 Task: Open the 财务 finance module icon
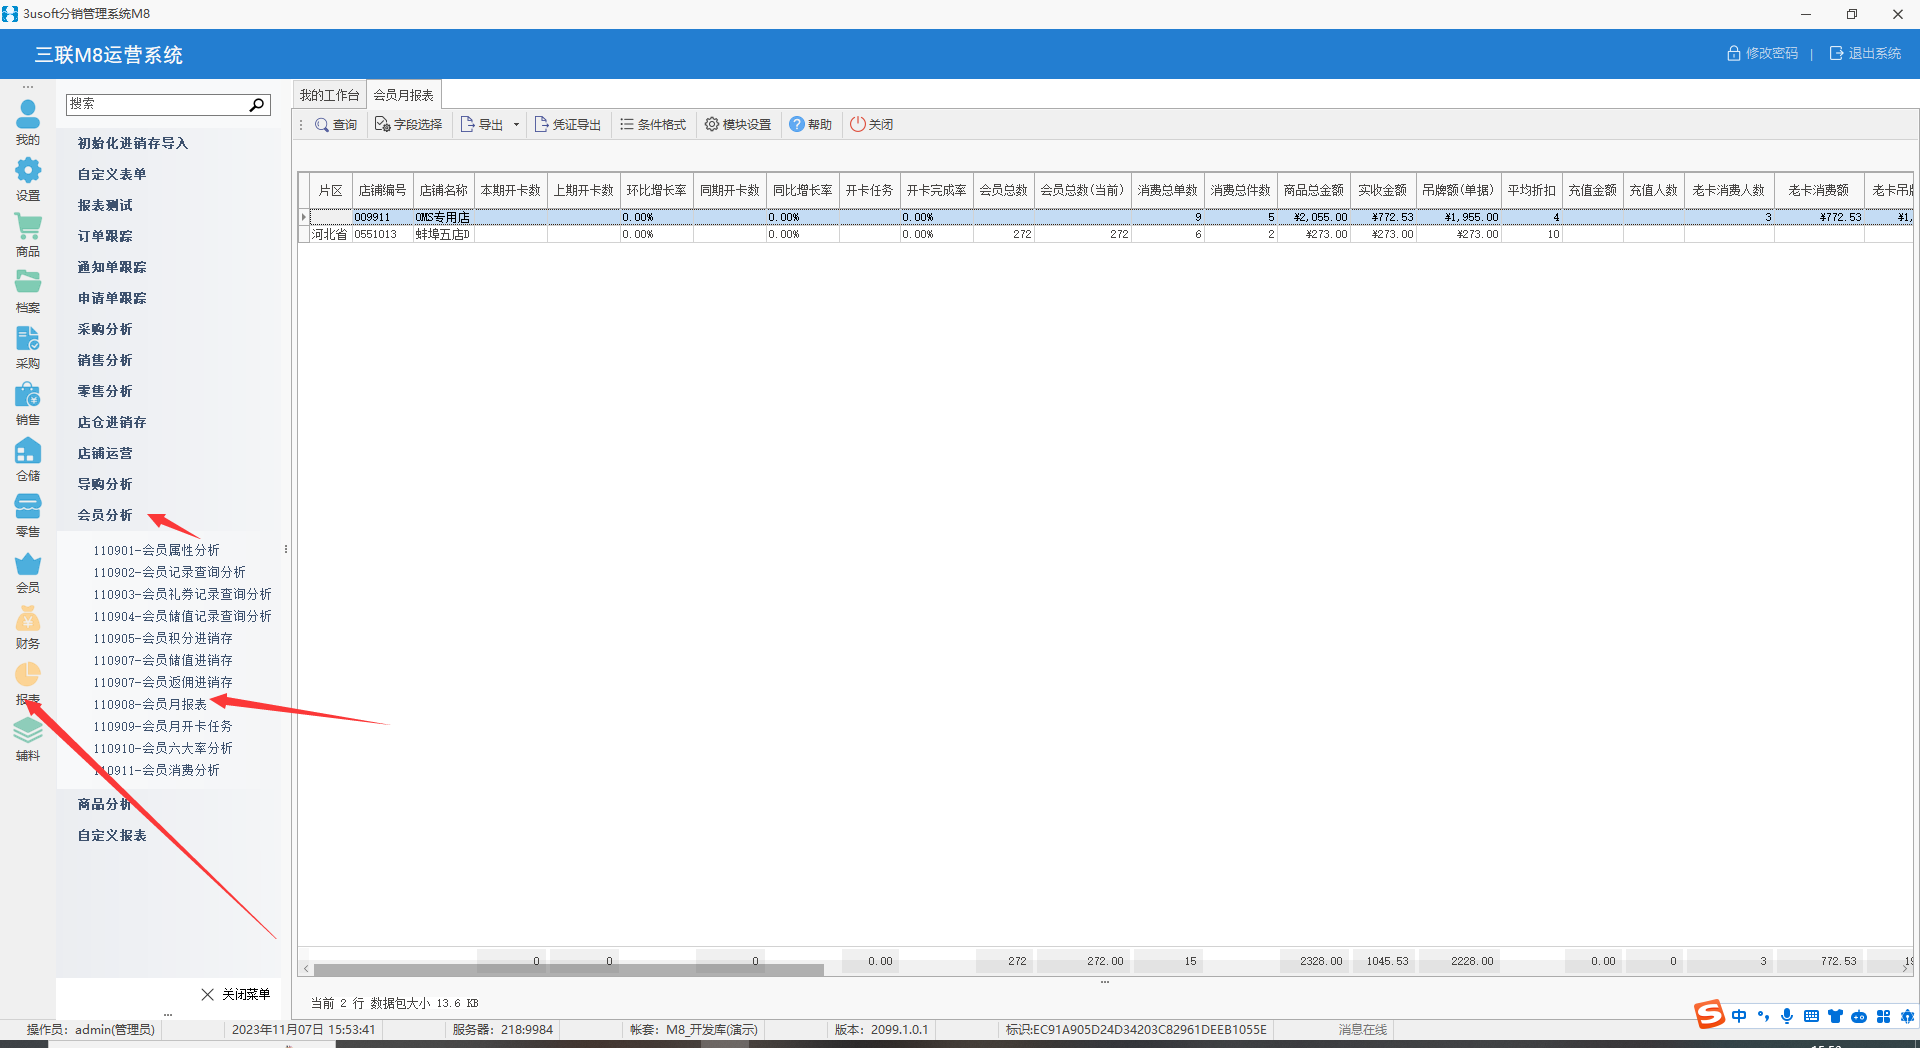(28, 627)
